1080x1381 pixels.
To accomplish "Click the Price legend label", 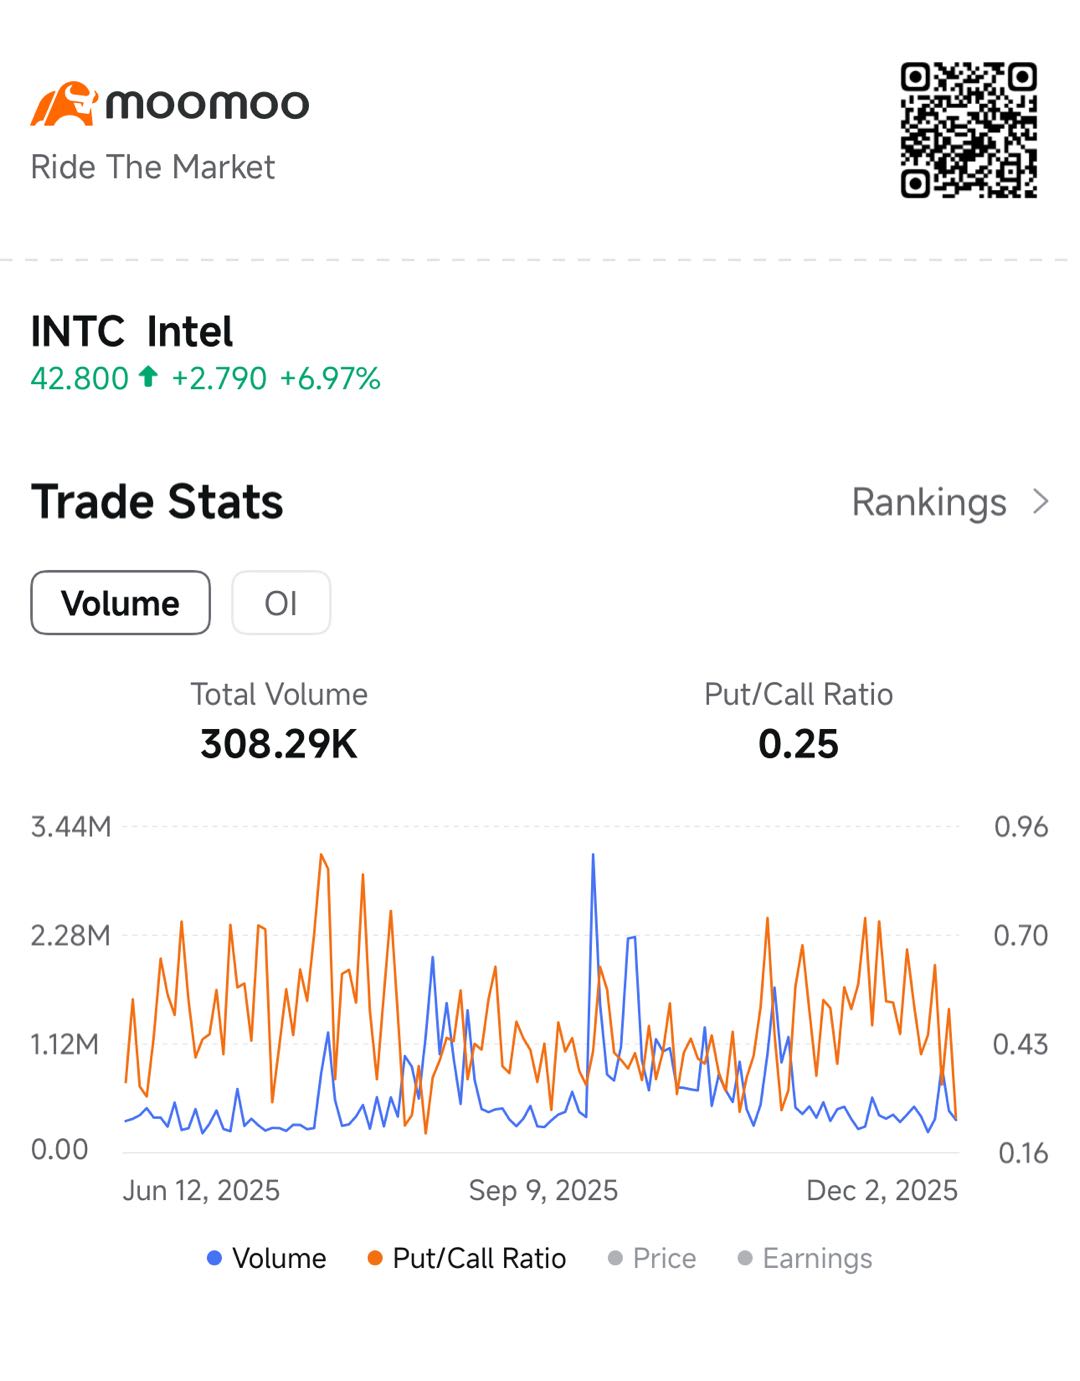I will pos(664,1258).
